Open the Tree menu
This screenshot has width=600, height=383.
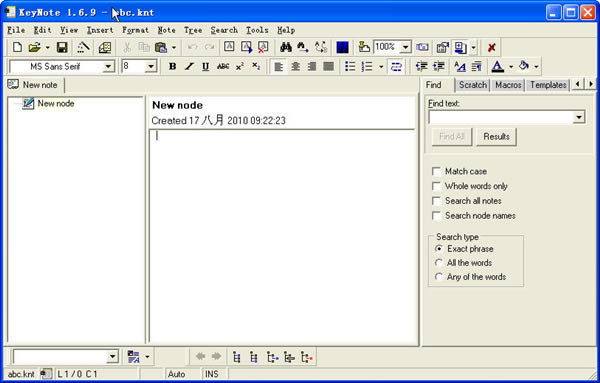pyautogui.click(x=193, y=30)
